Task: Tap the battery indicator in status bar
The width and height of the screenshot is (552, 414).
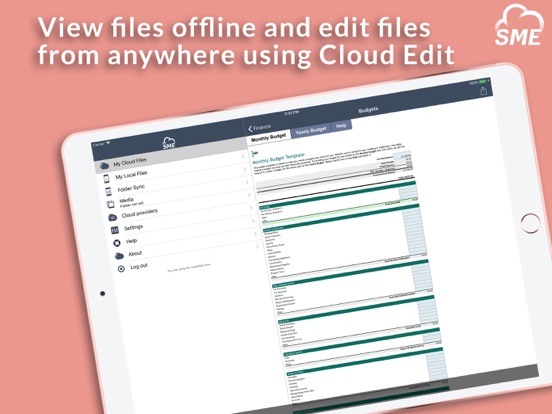Action: pos(483,82)
